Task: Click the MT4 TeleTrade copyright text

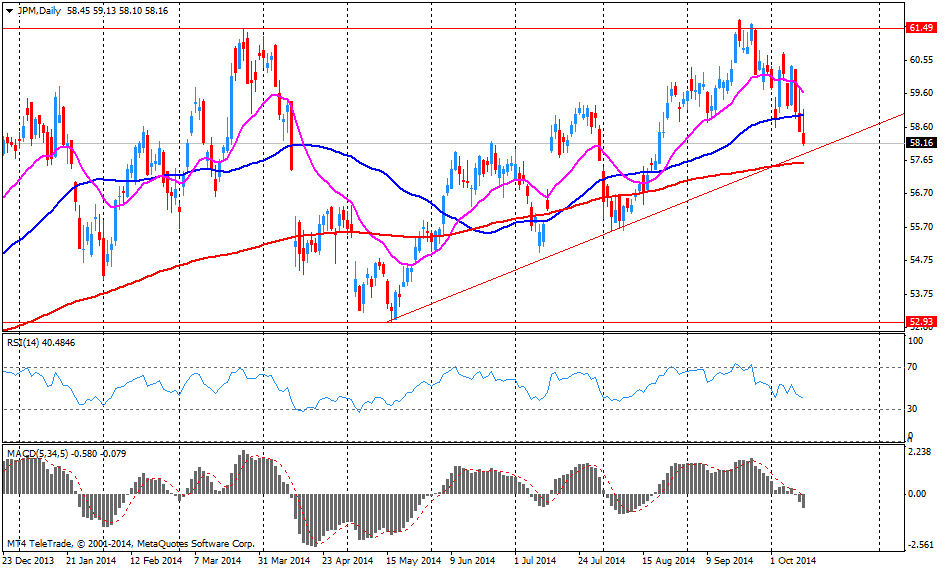Action: [x=130, y=545]
